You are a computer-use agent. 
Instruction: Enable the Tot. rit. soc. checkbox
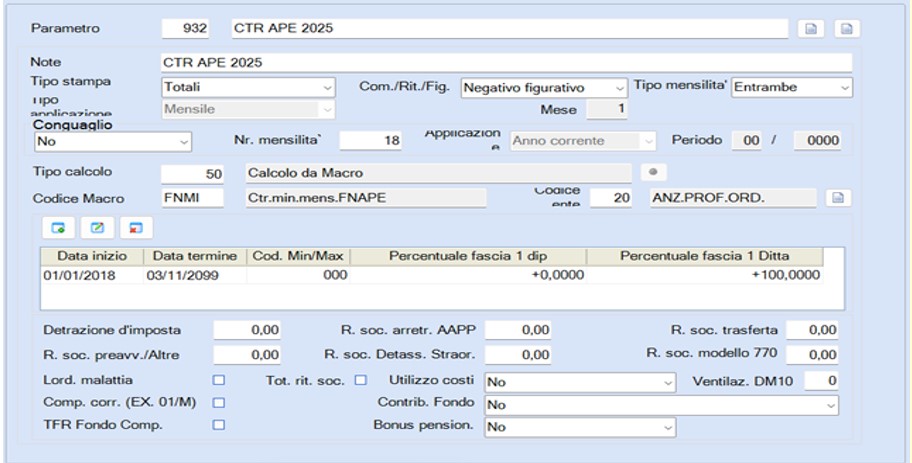pyautogui.click(x=361, y=380)
